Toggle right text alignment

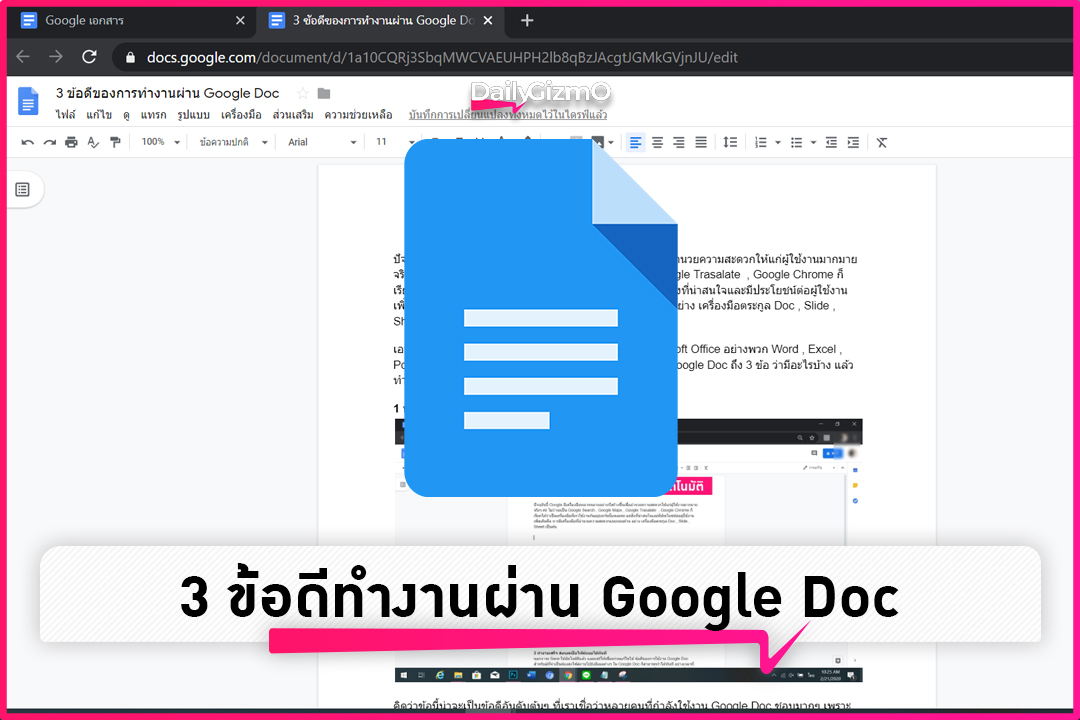tap(679, 142)
